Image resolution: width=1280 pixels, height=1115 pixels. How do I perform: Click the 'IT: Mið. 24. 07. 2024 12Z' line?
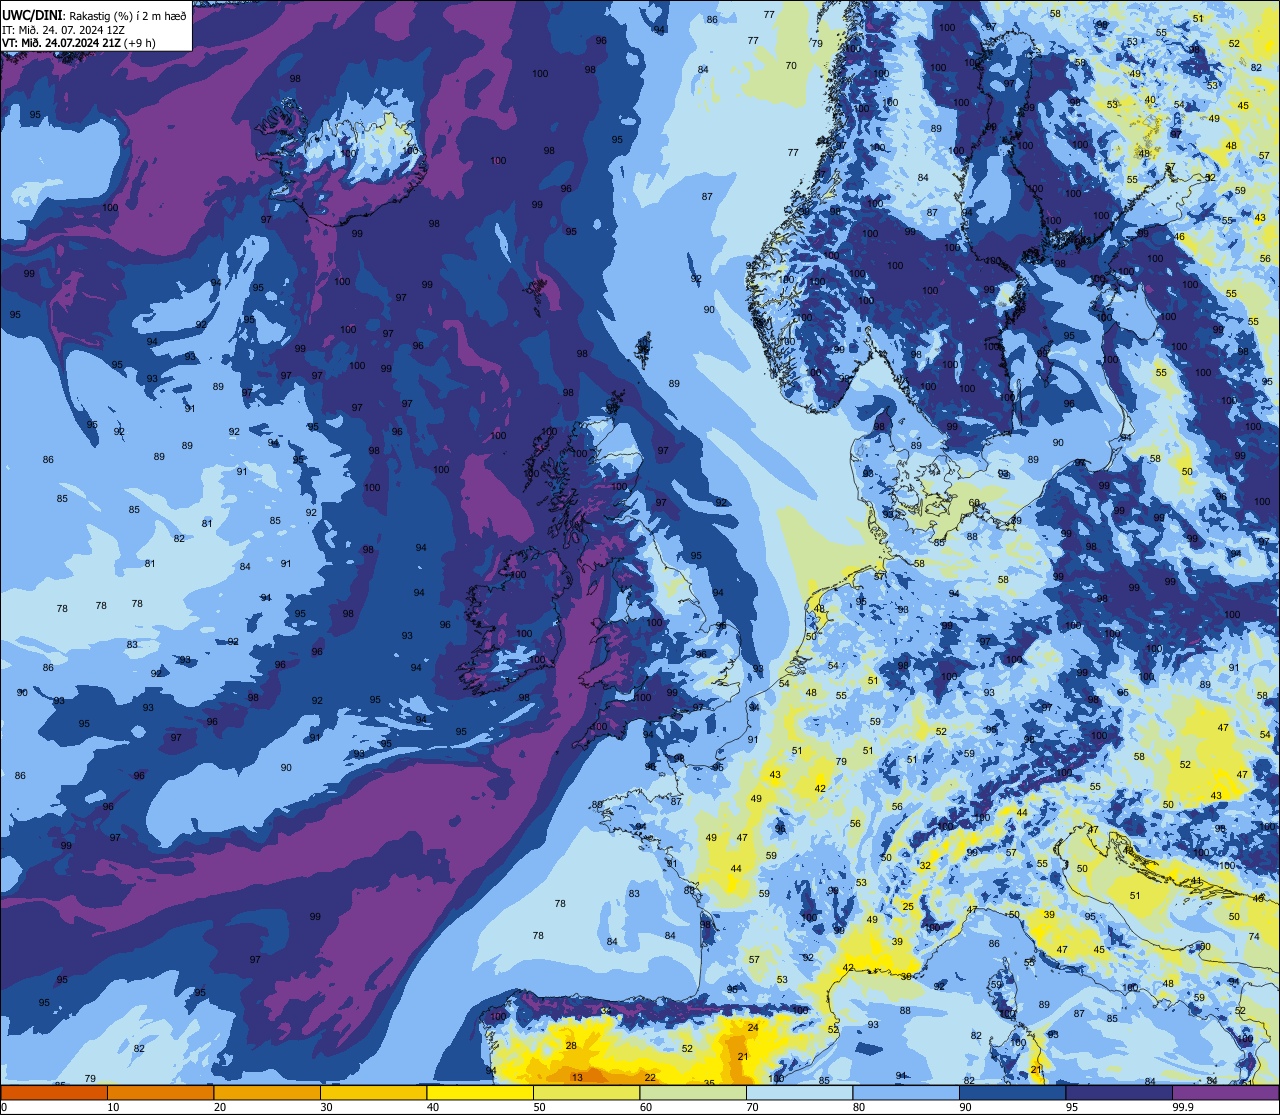coord(64,30)
